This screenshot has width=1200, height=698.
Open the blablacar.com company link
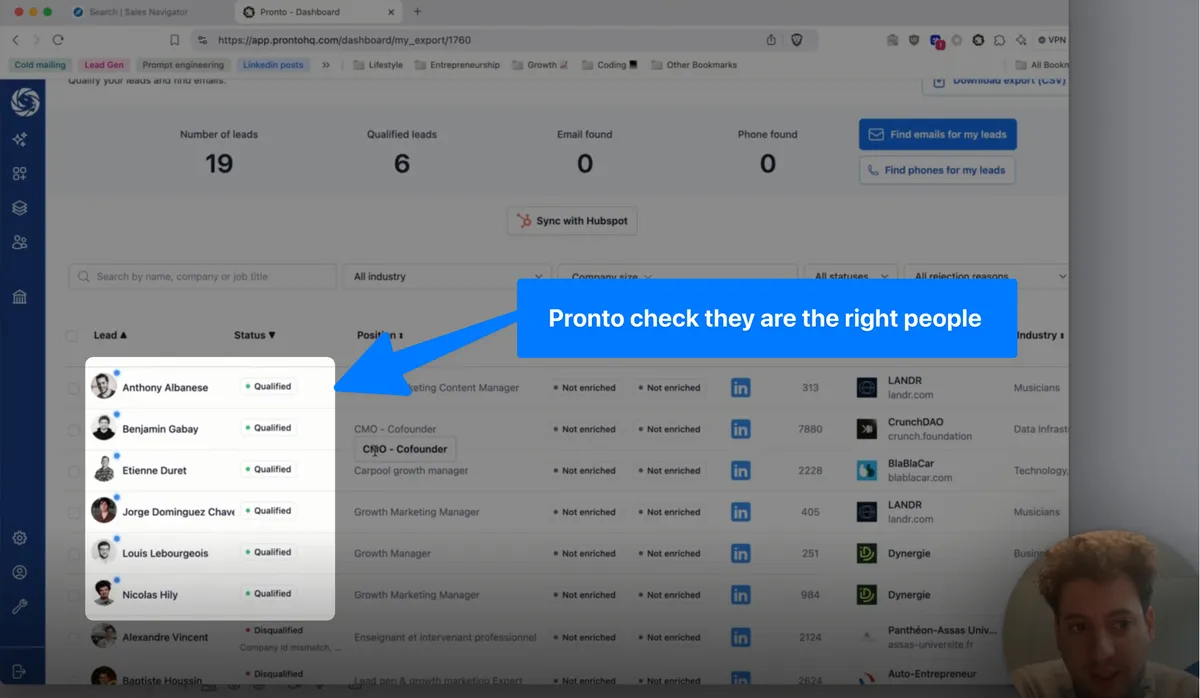click(x=920, y=478)
